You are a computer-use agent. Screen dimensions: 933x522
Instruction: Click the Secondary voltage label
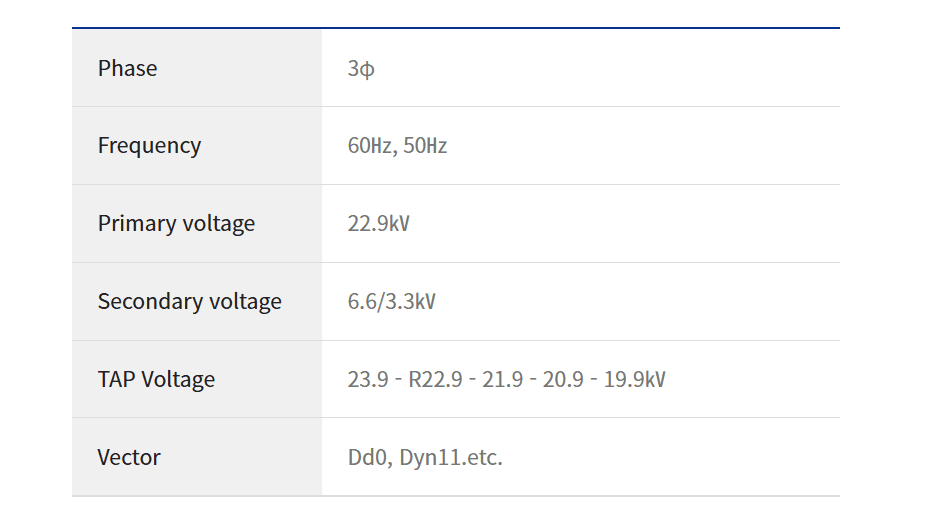click(189, 302)
